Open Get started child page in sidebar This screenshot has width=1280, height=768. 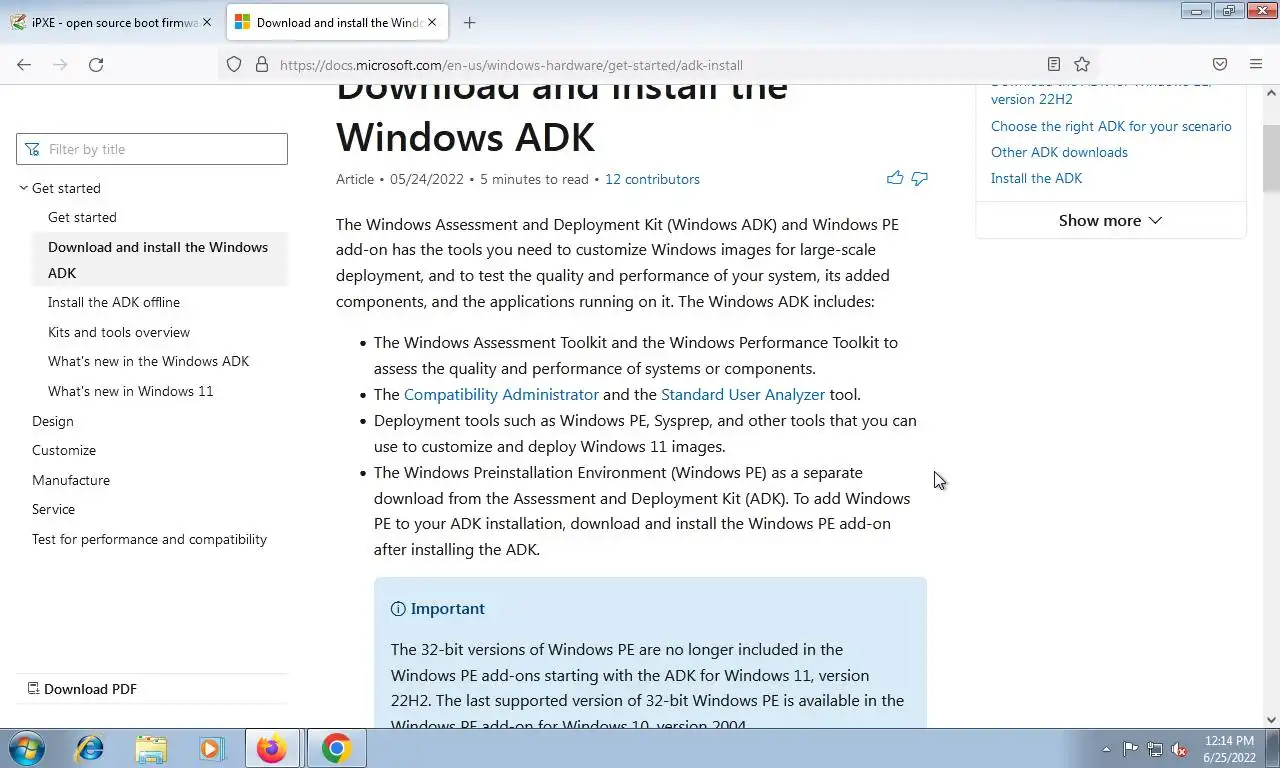click(x=82, y=217)
